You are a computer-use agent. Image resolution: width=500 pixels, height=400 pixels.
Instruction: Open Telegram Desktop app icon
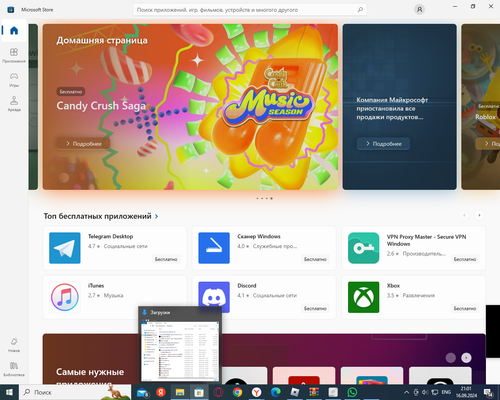point(65,248)
